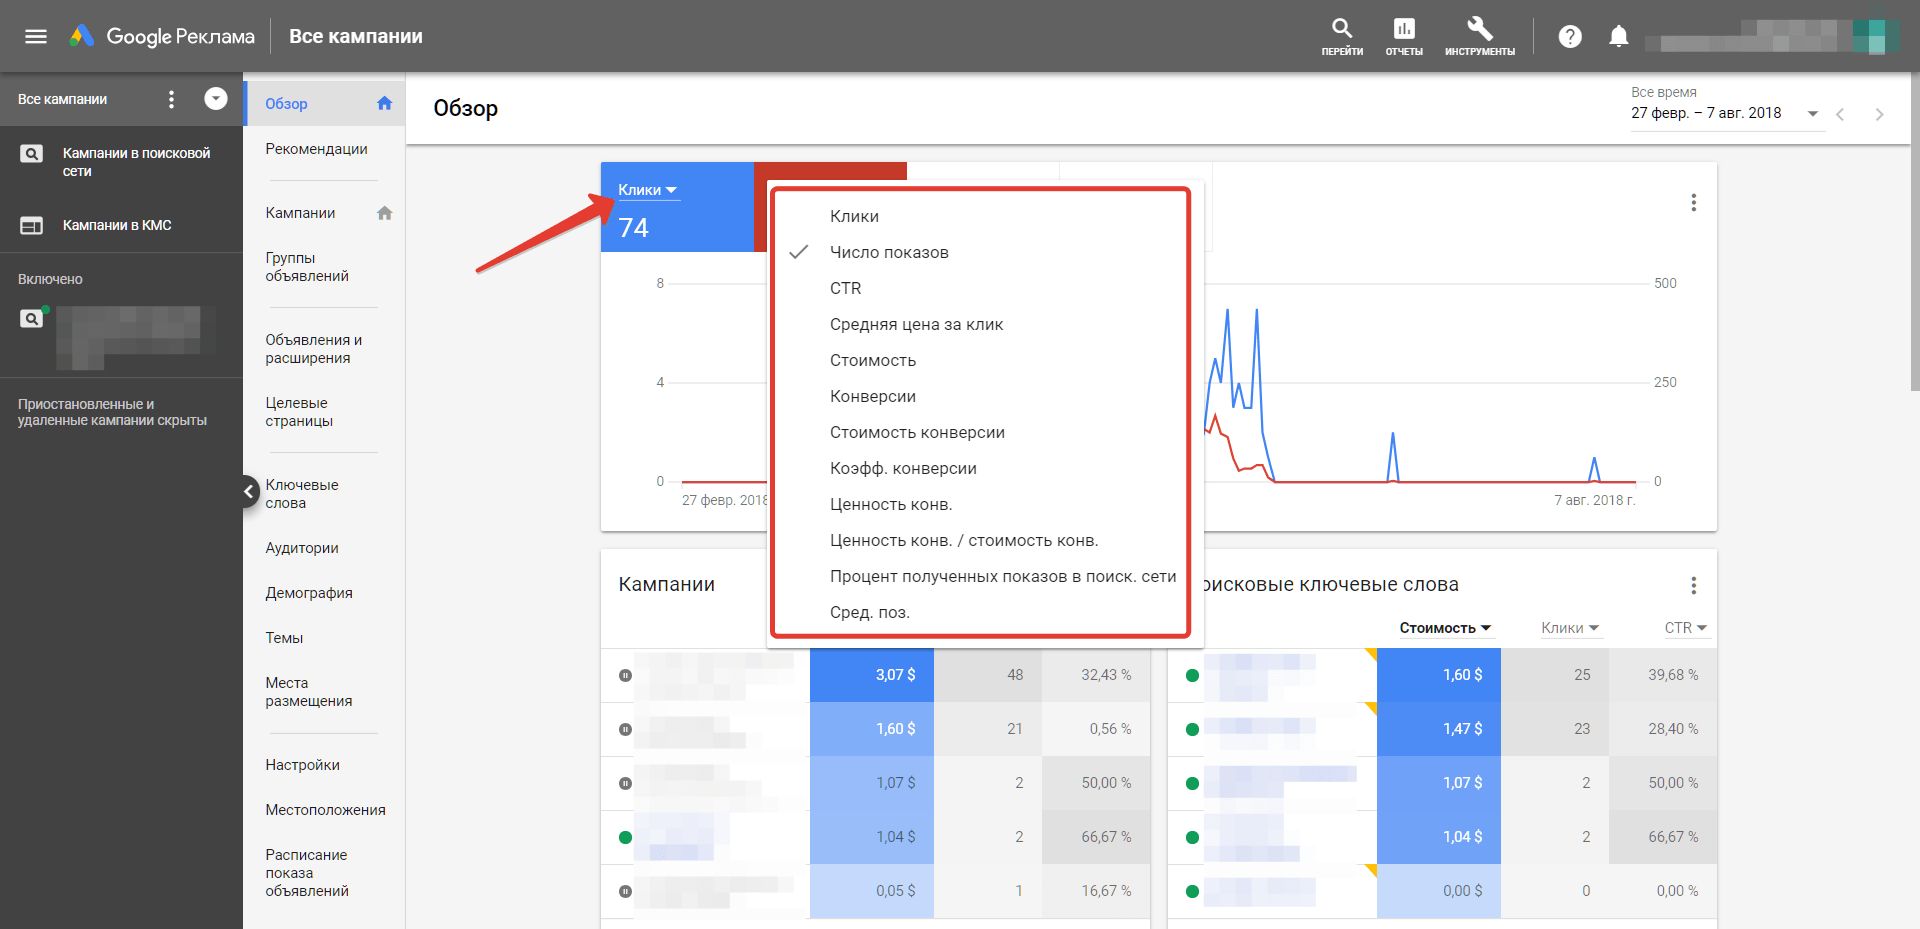The height and width of the screenshot is (929, 1920).
Task: Go to previous date period arrow
Action: (x=1840, y=114)
